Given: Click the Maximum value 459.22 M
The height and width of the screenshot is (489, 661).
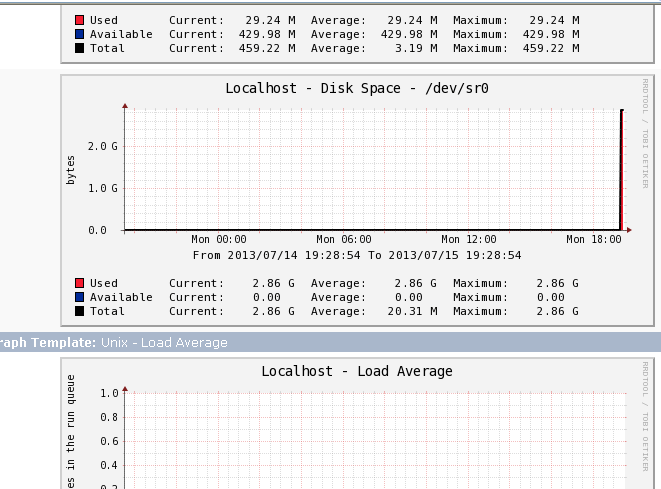Looking at the screenshot, I should coord(551,48).
